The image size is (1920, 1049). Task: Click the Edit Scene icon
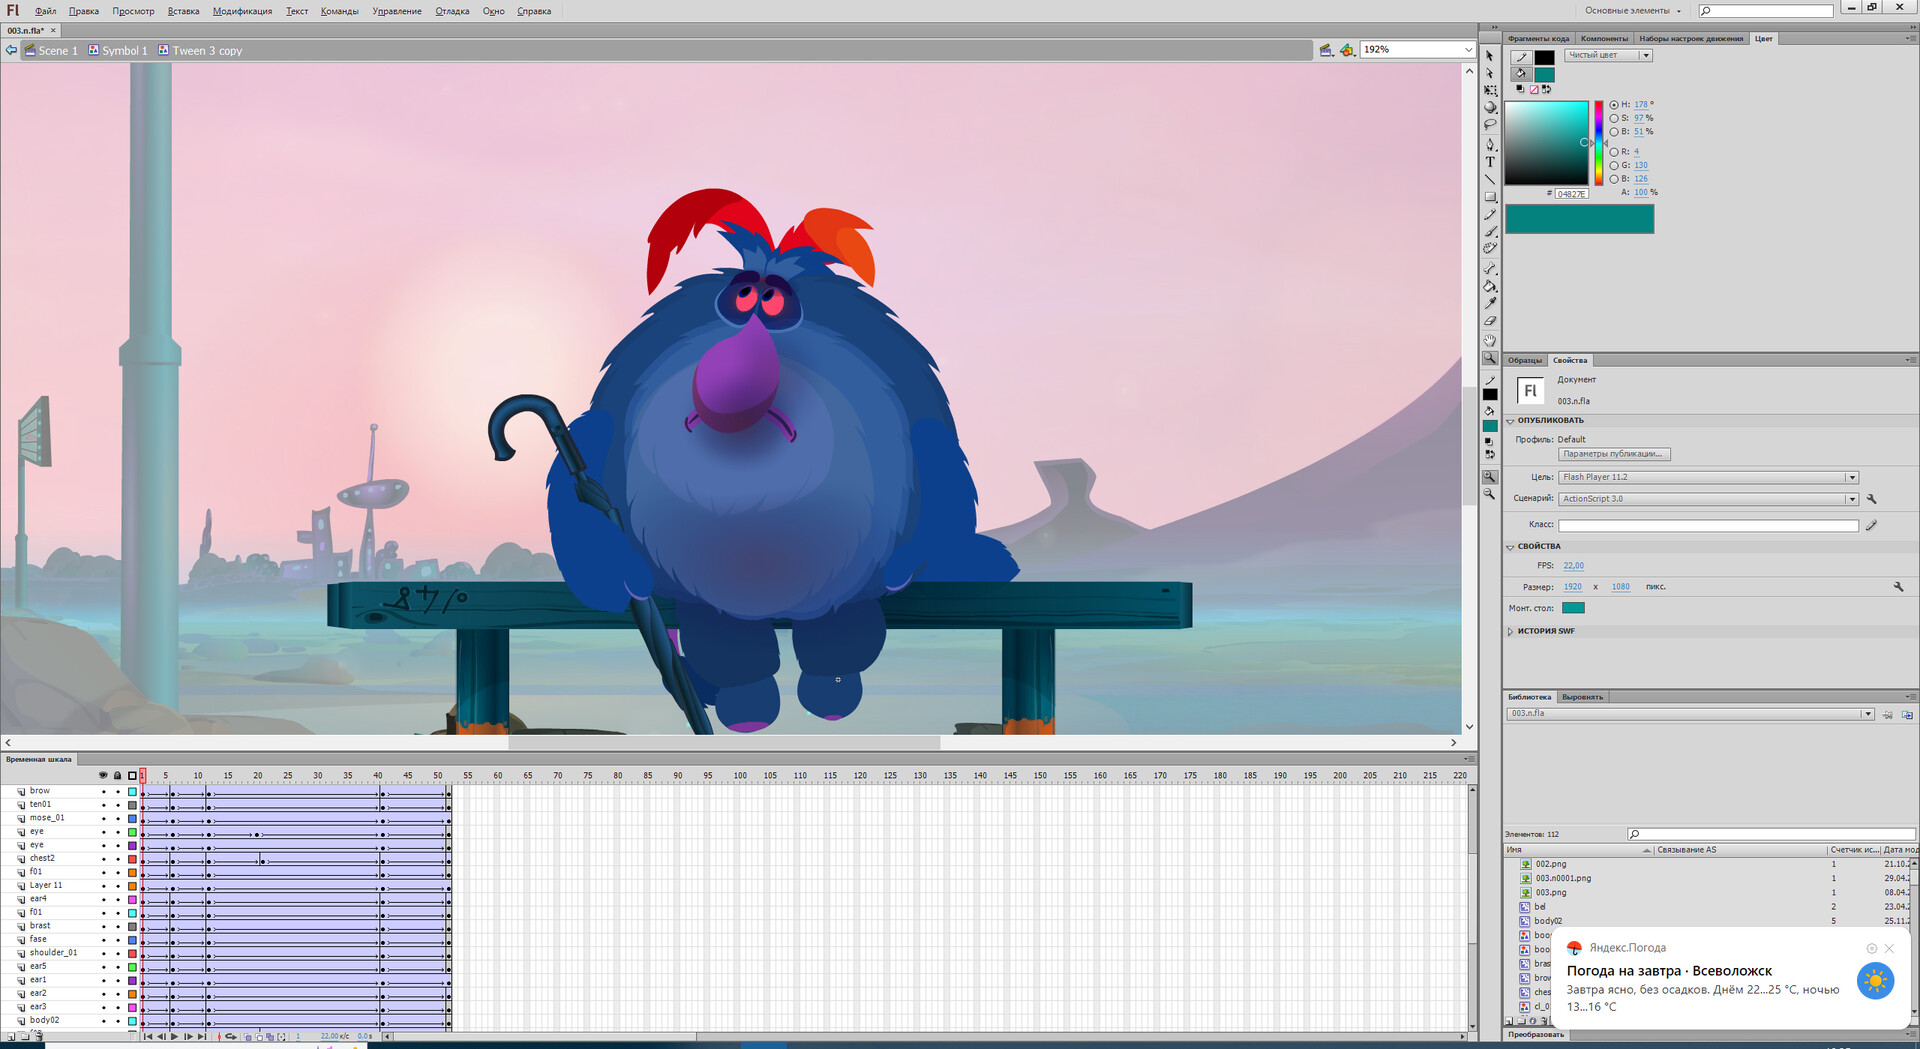(x=1326, y=50)
